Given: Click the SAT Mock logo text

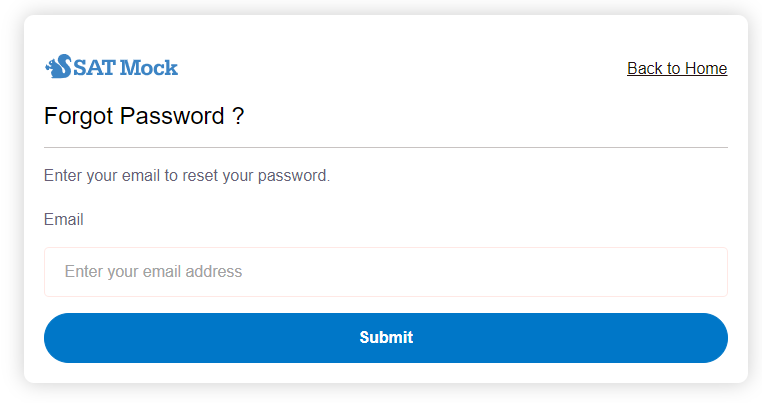Looking at the screenshot, I should (125, 68).
